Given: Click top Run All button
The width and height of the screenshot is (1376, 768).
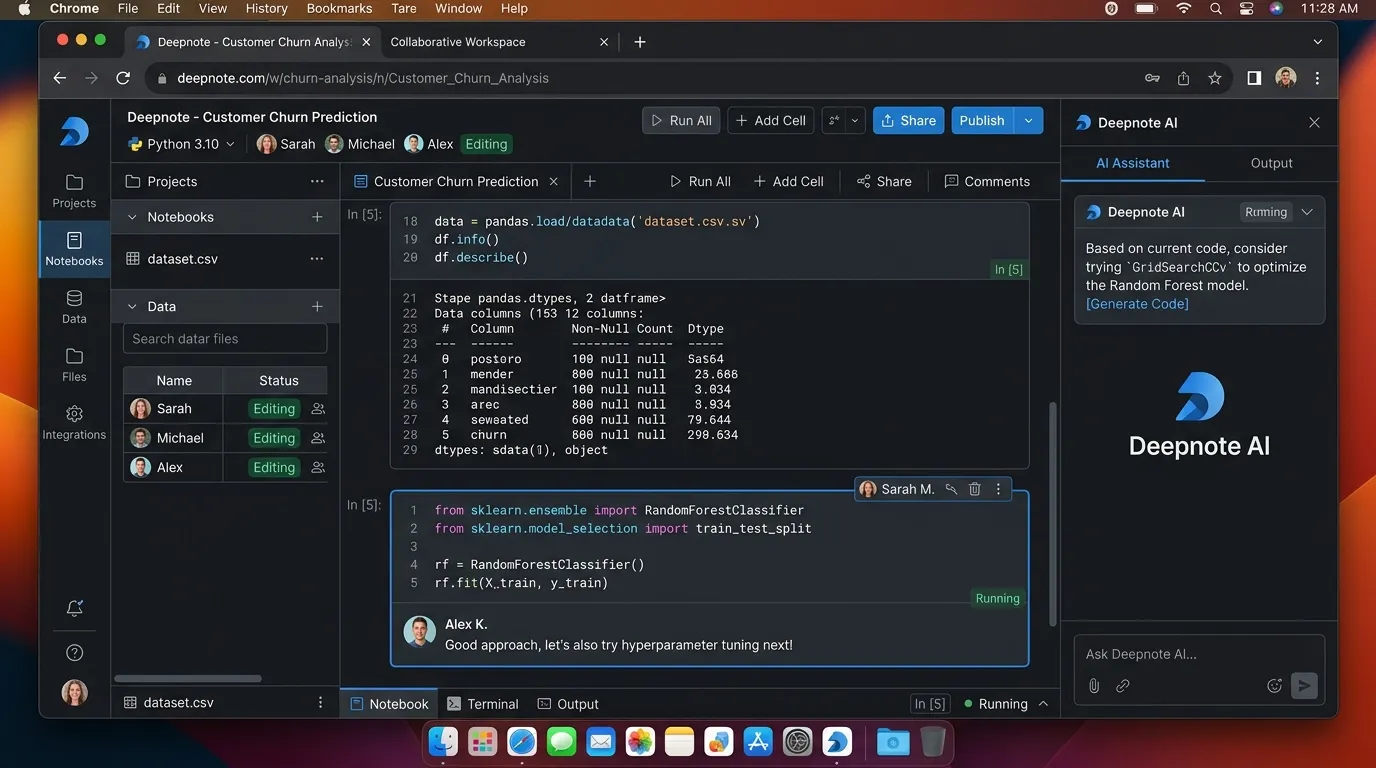Looking at the screenshot, I should (681, 120).
